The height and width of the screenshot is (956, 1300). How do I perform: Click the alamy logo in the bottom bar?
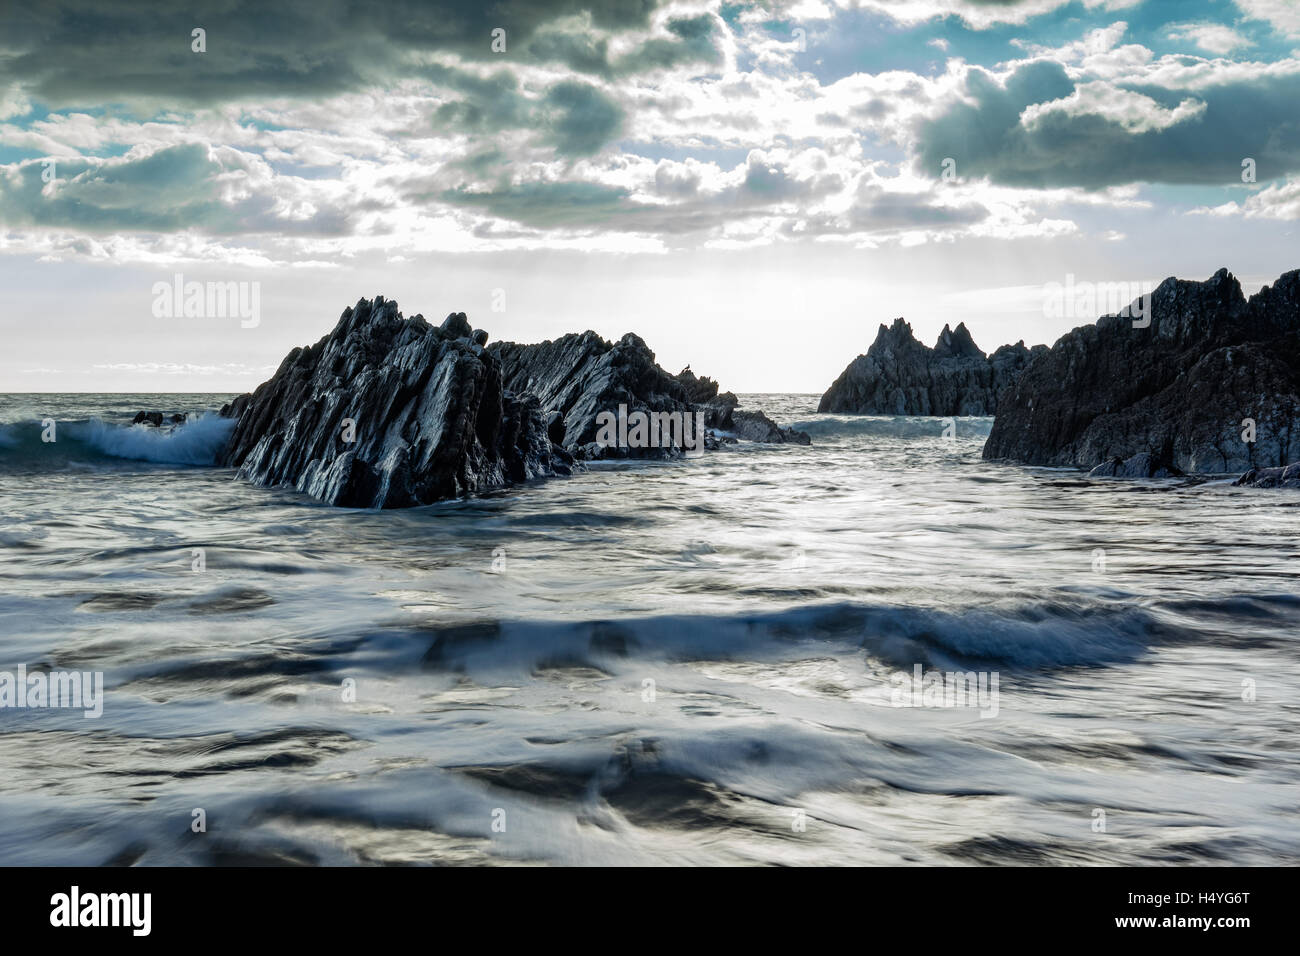[100, 911]
